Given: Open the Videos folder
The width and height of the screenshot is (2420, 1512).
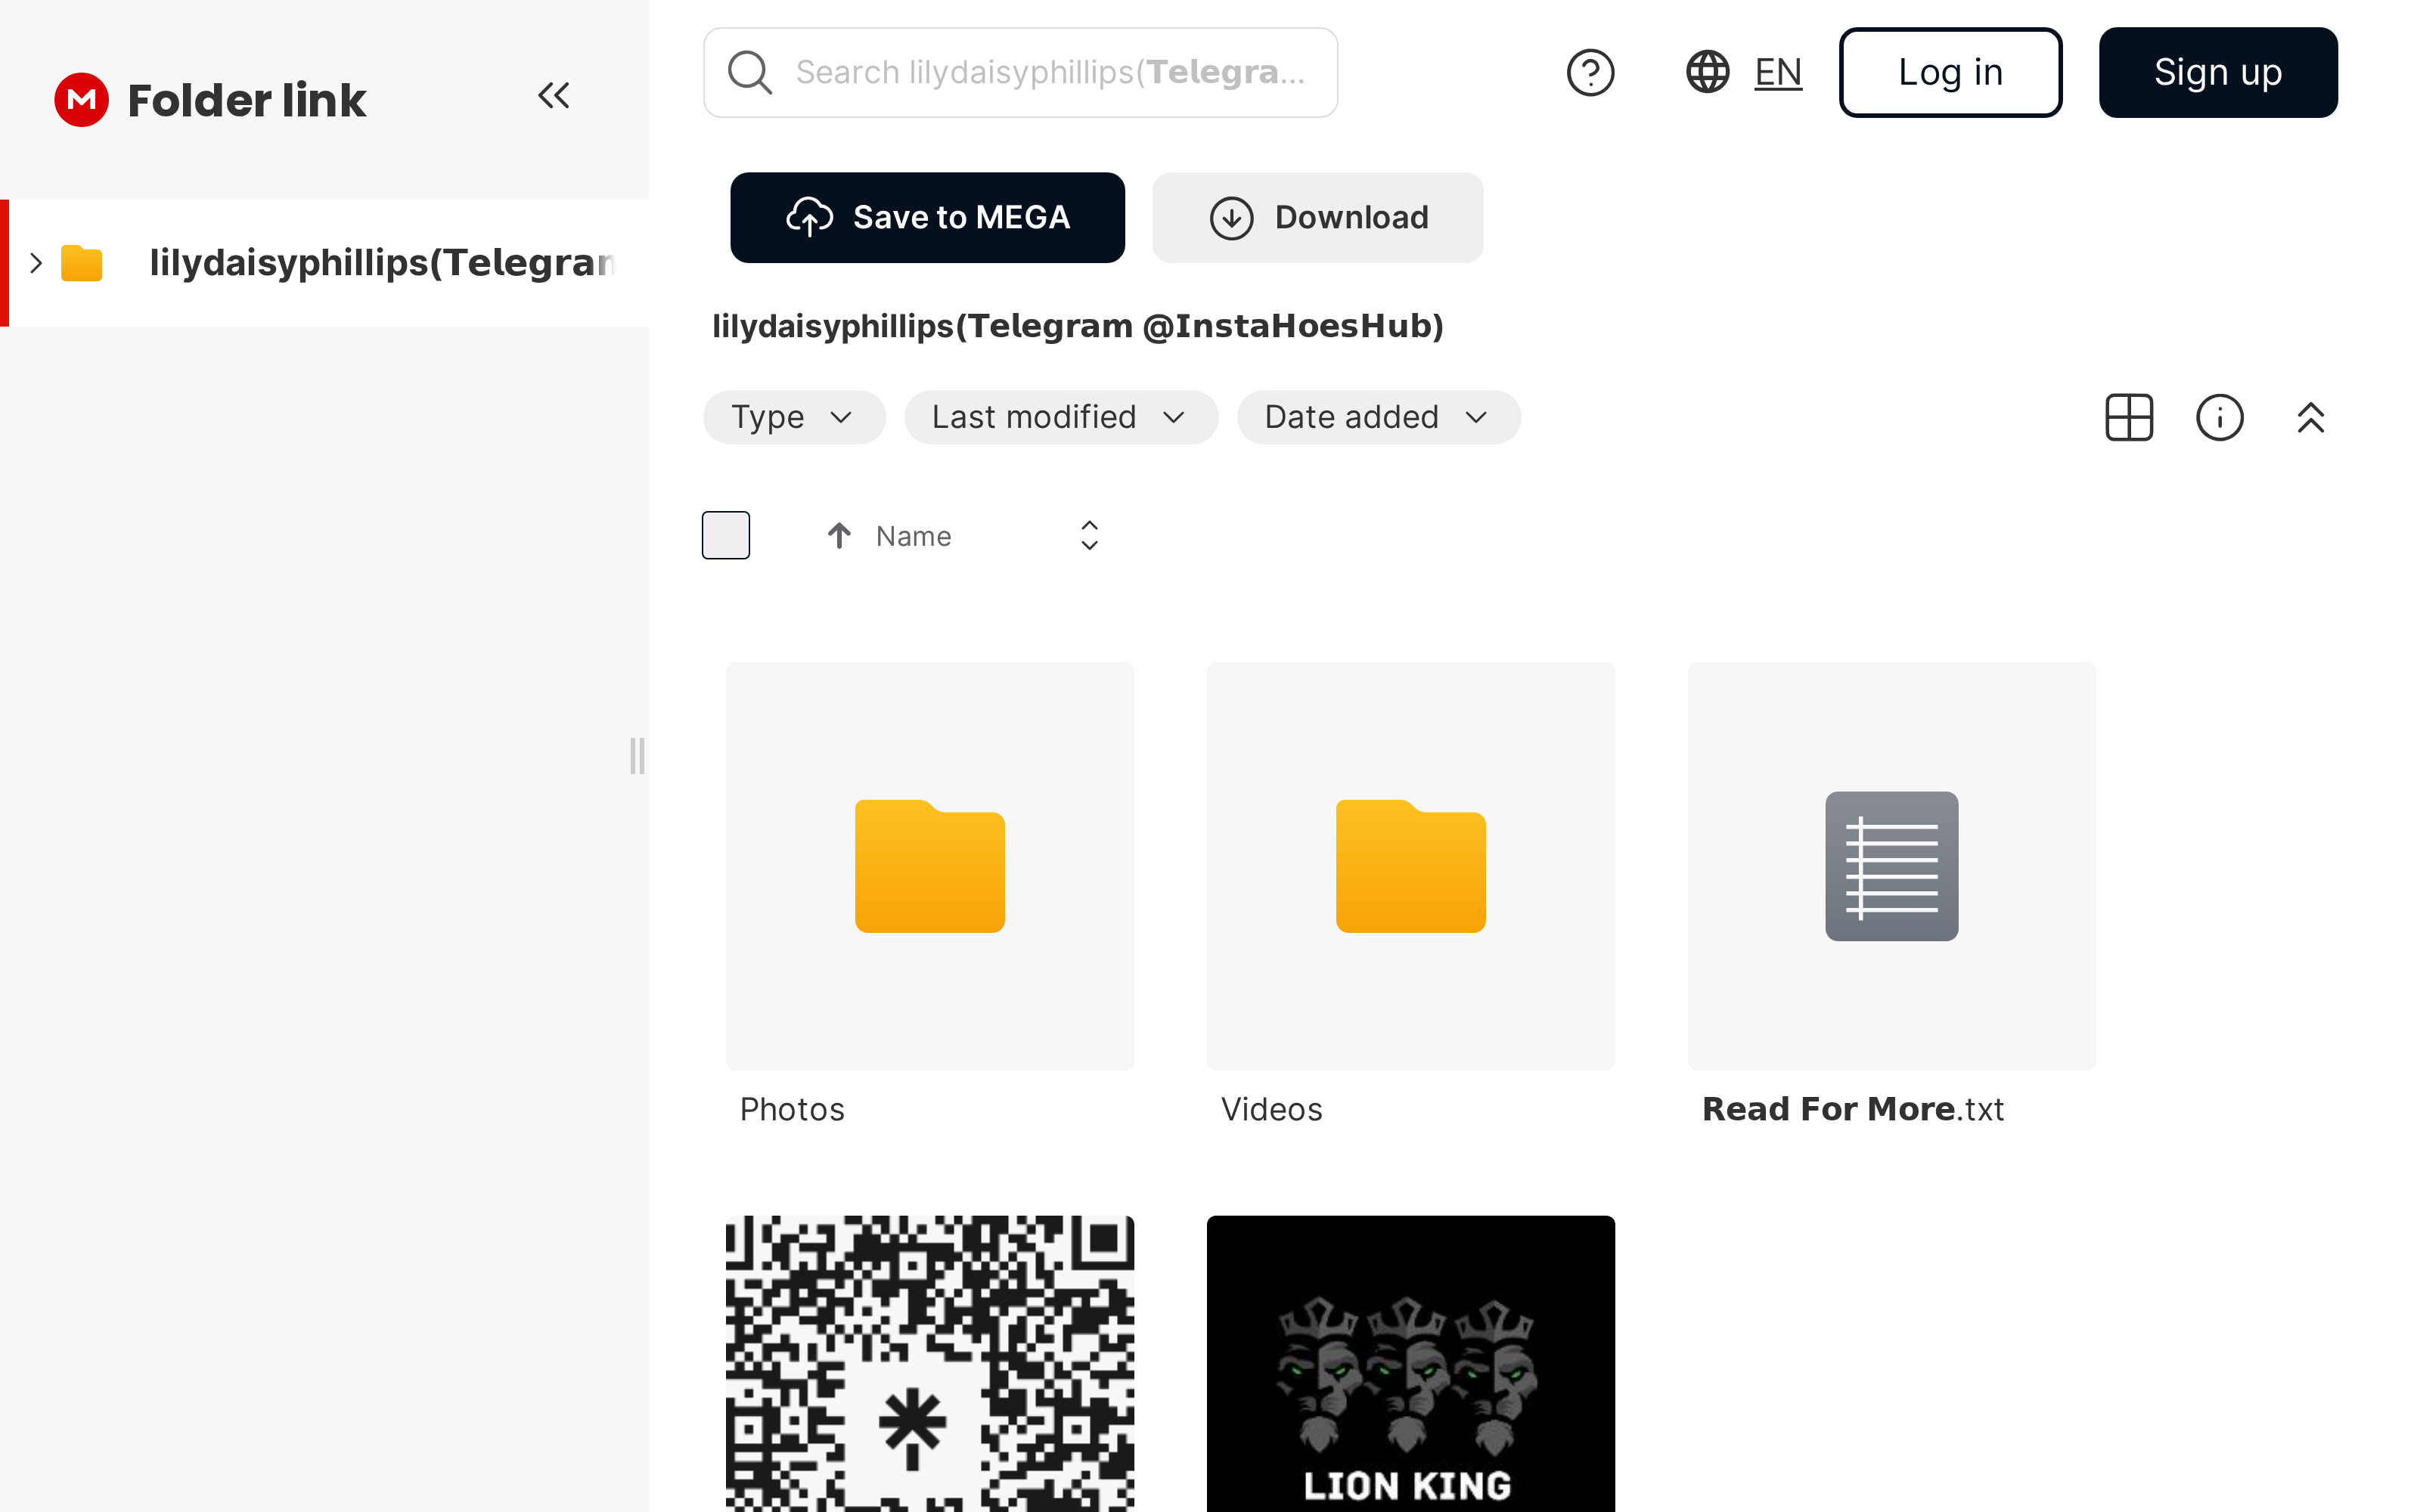Looking at the screenshot, I should 1411,866.
